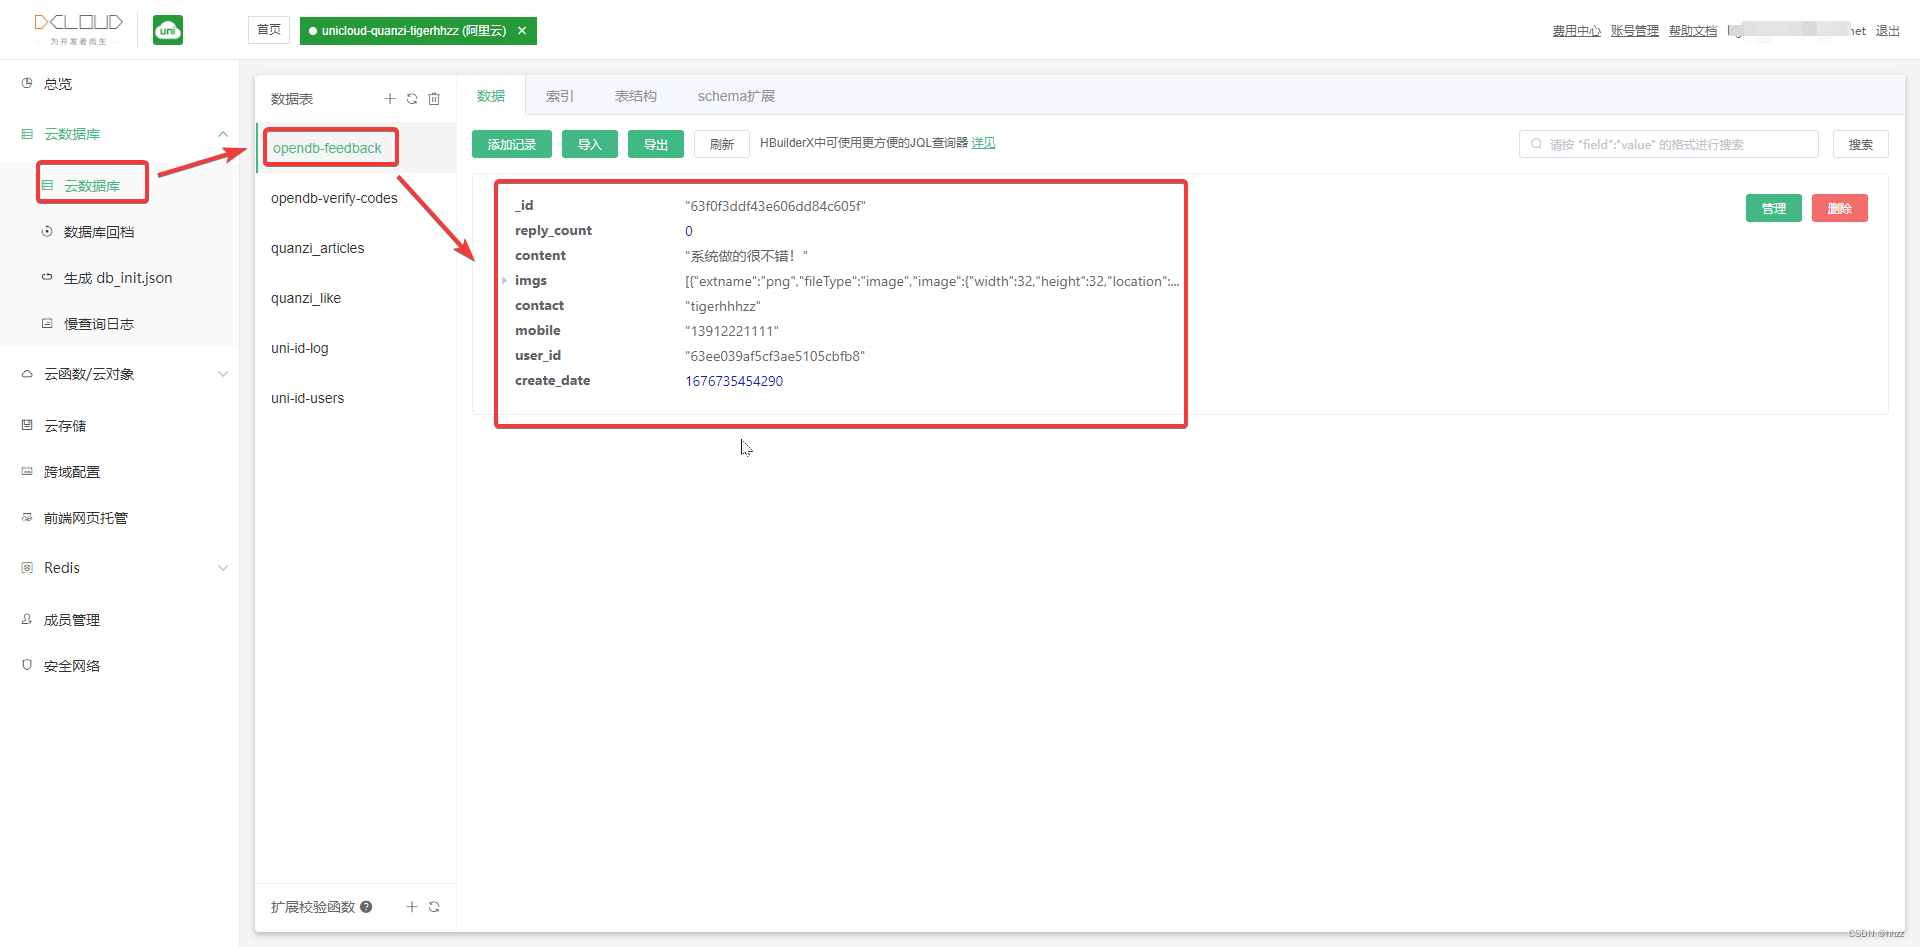This screenshot has width=1920, height=947.
Task: Open the 账号管理 link
Action: (1635, 31)
